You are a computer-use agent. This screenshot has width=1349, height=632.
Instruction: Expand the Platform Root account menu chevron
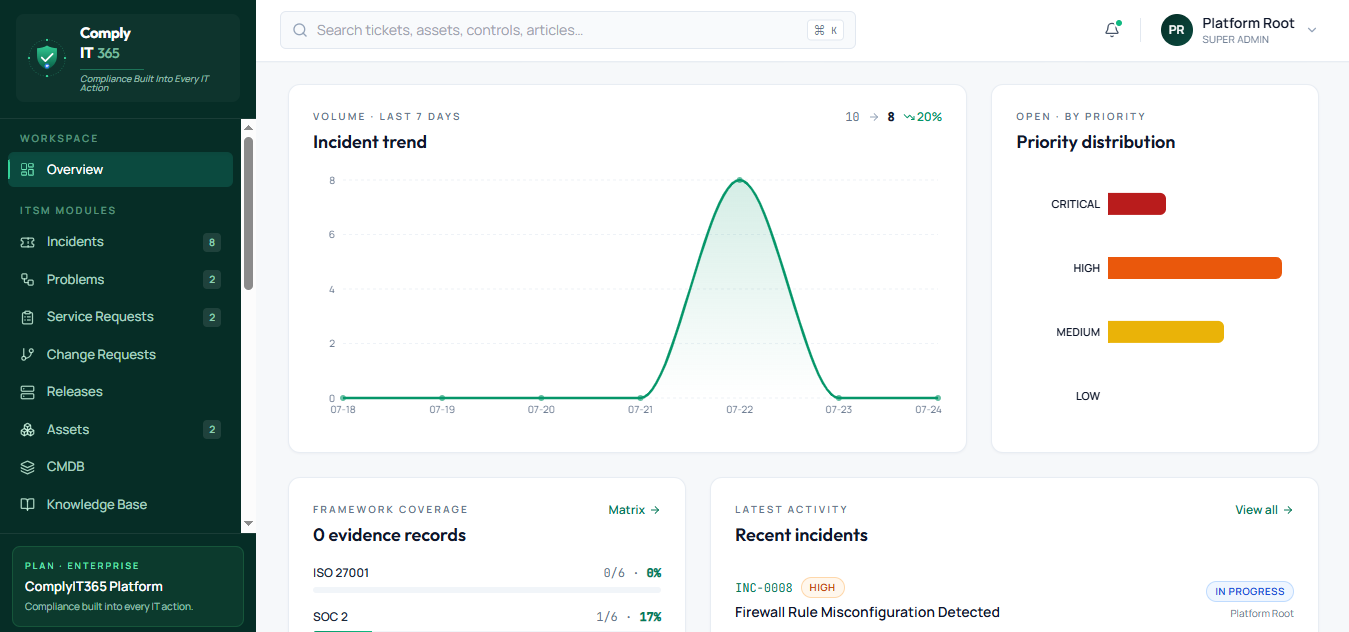[x=1312, y=30]
